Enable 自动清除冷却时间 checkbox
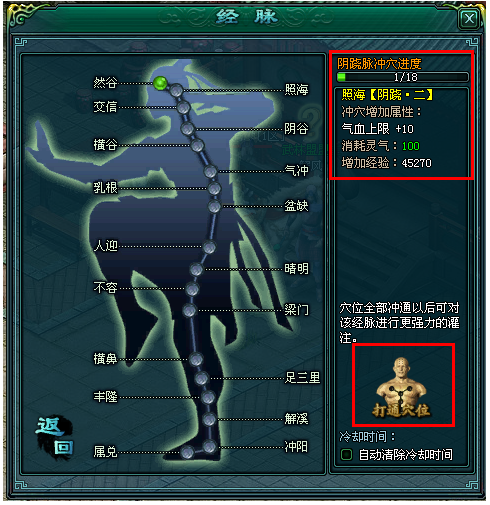 pos(346,454)
